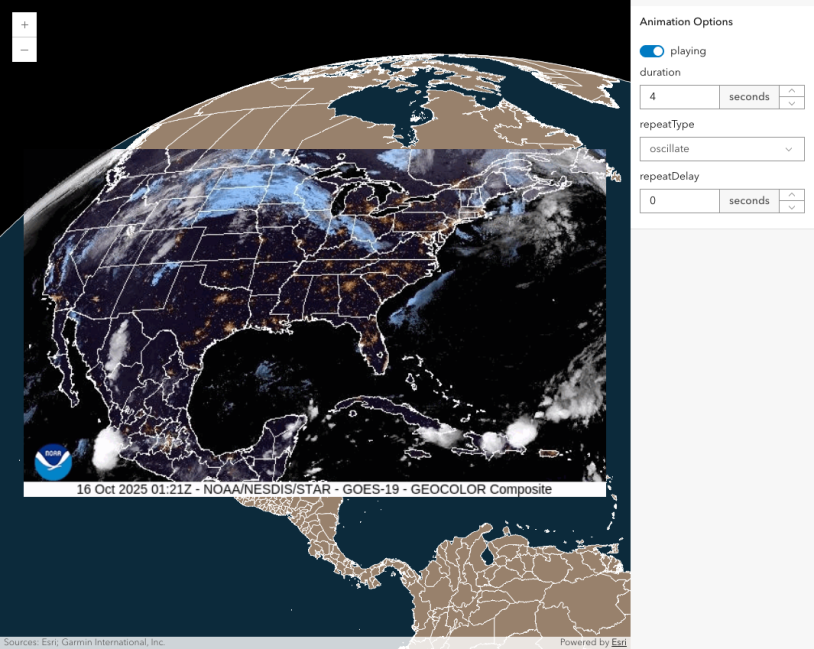Decrease the duration value with the down arrow

pyautogui.click(x=792, y=103)
